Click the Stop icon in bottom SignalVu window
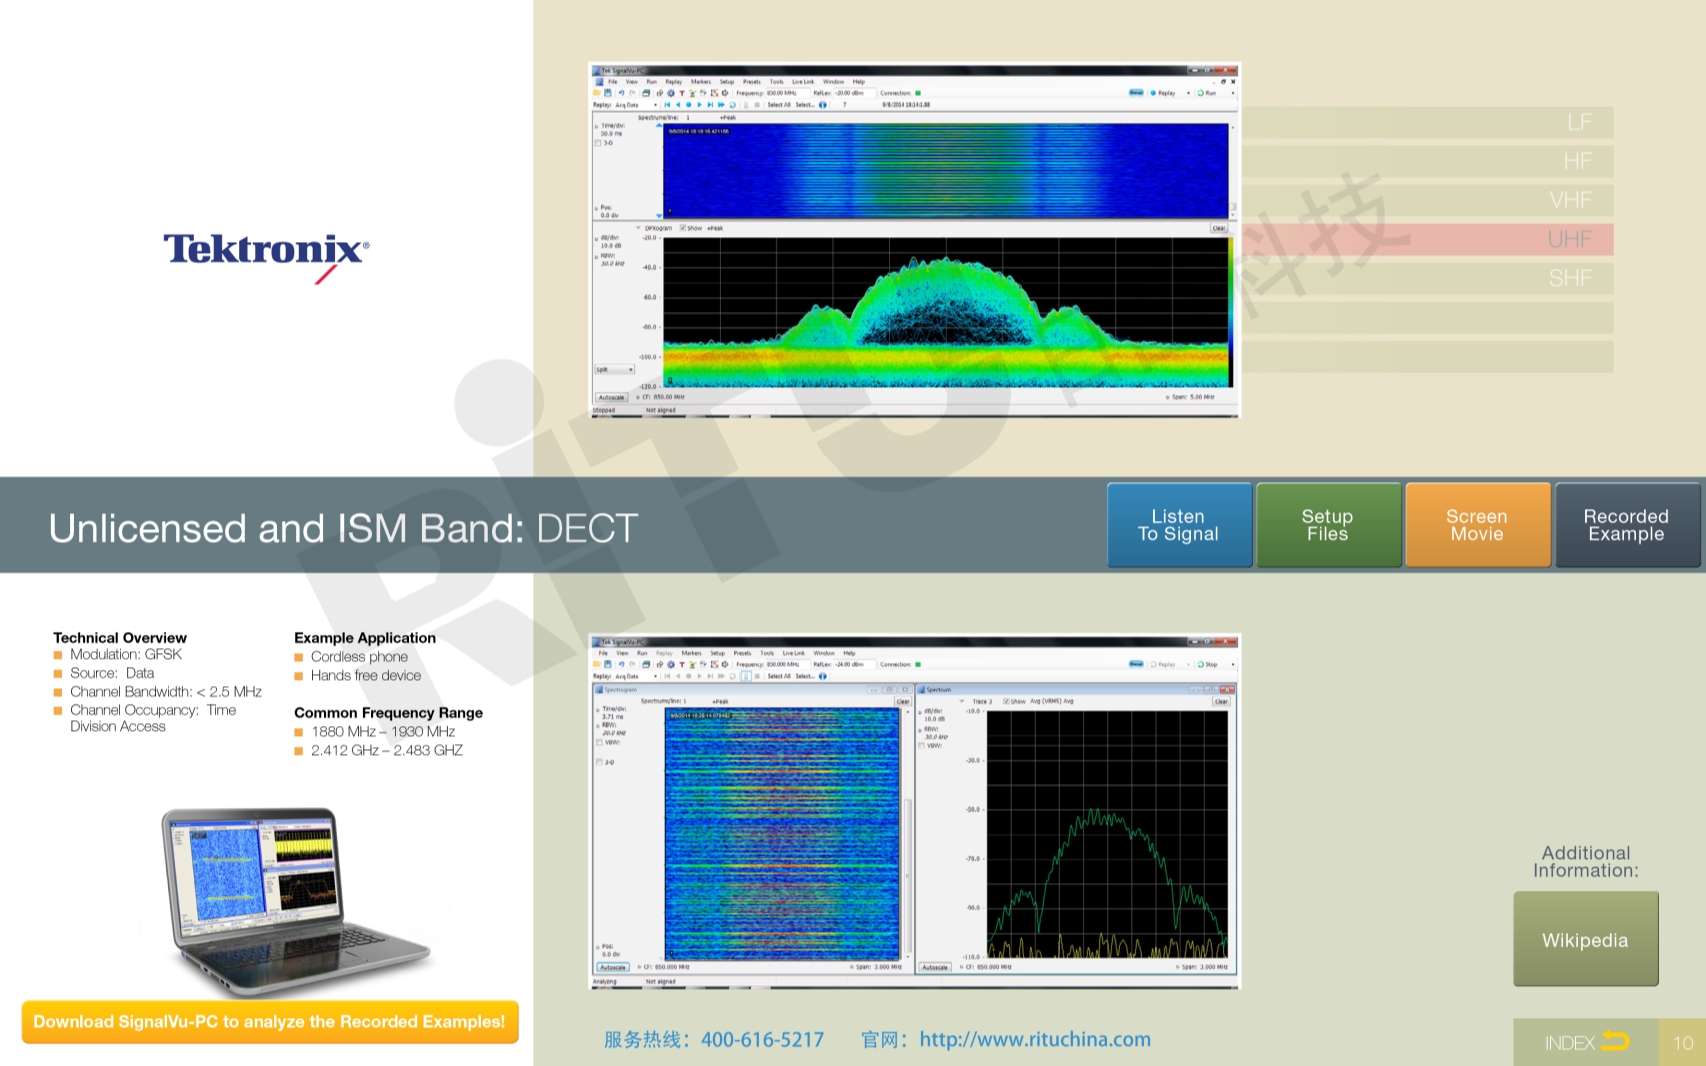 point(1201,664)
